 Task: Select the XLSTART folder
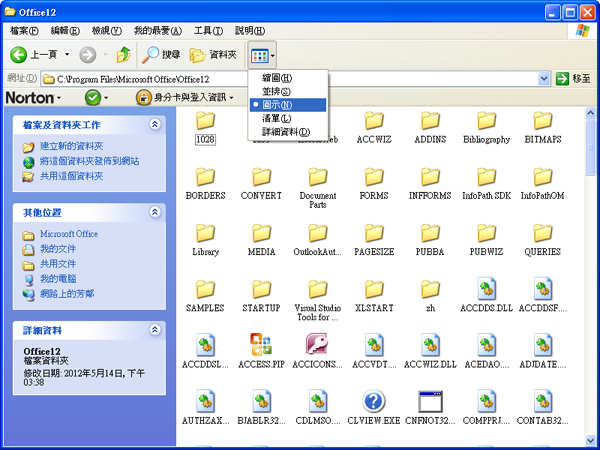[374, 297]
